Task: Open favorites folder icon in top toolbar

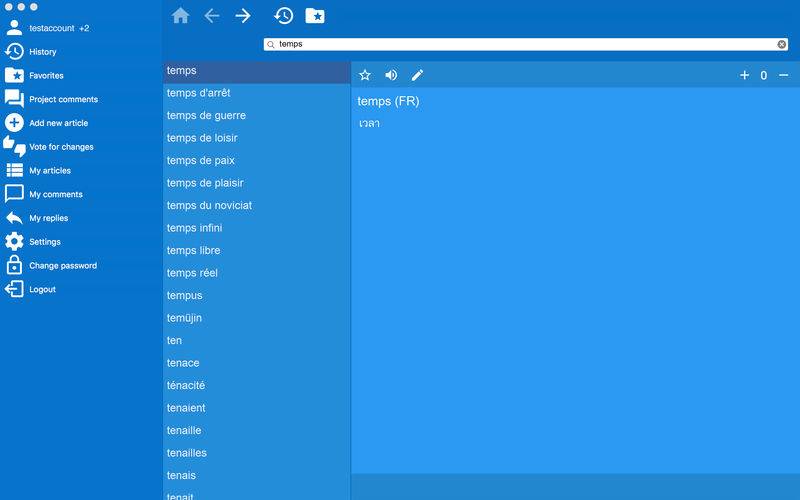Action: pos(315,16)
